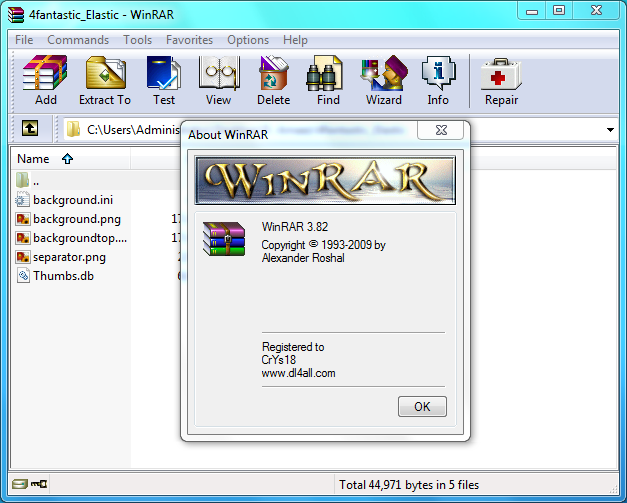Click the WinRAR 3.82 version text
This screenshot has height=503, width=627.
295,227
